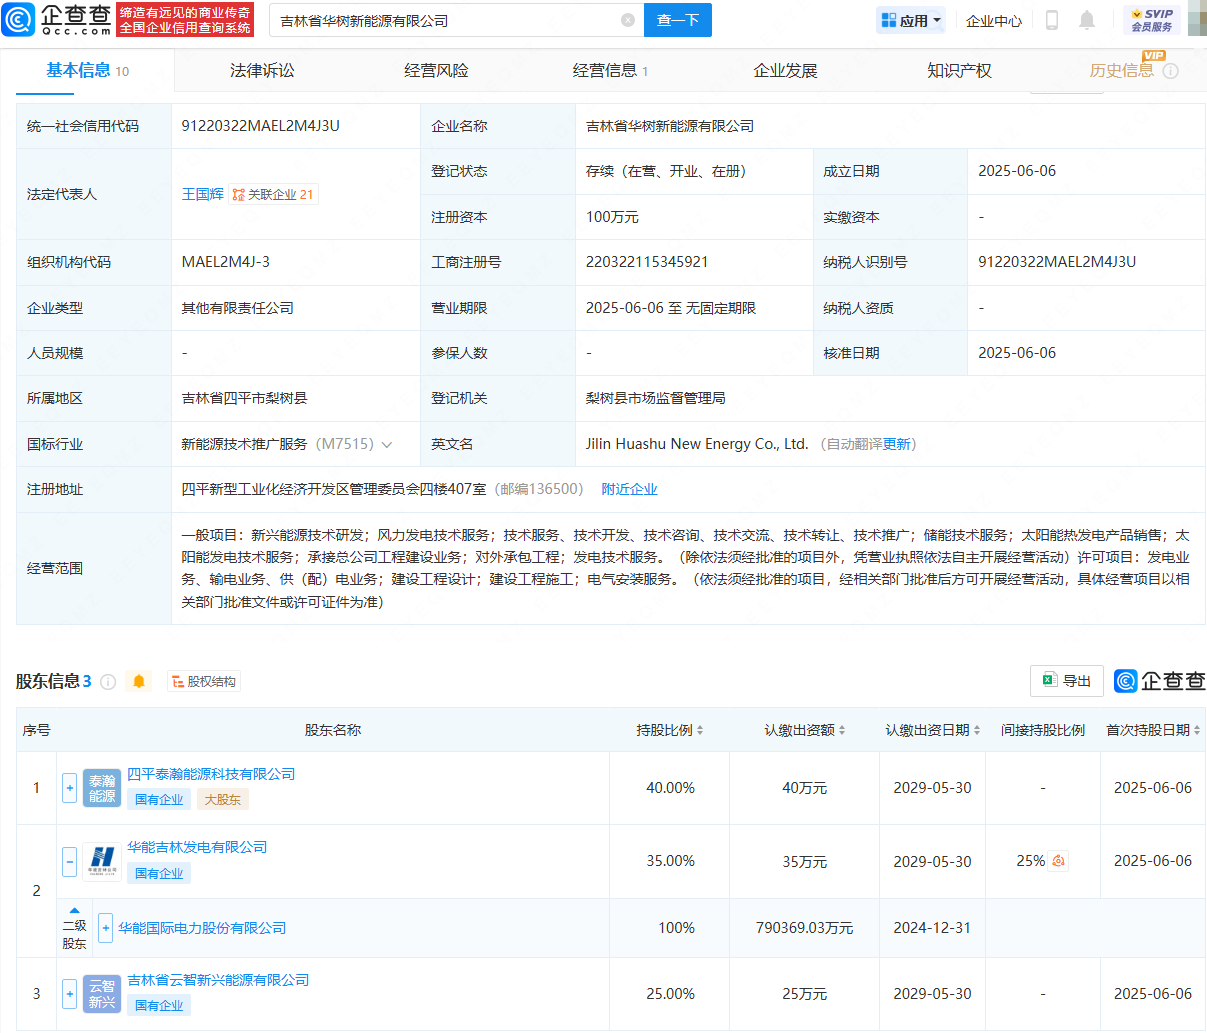Expand the 国标行业 M7515 chevron
Viewport: 1207px width, 1033px height.
(x=387, y=444)
